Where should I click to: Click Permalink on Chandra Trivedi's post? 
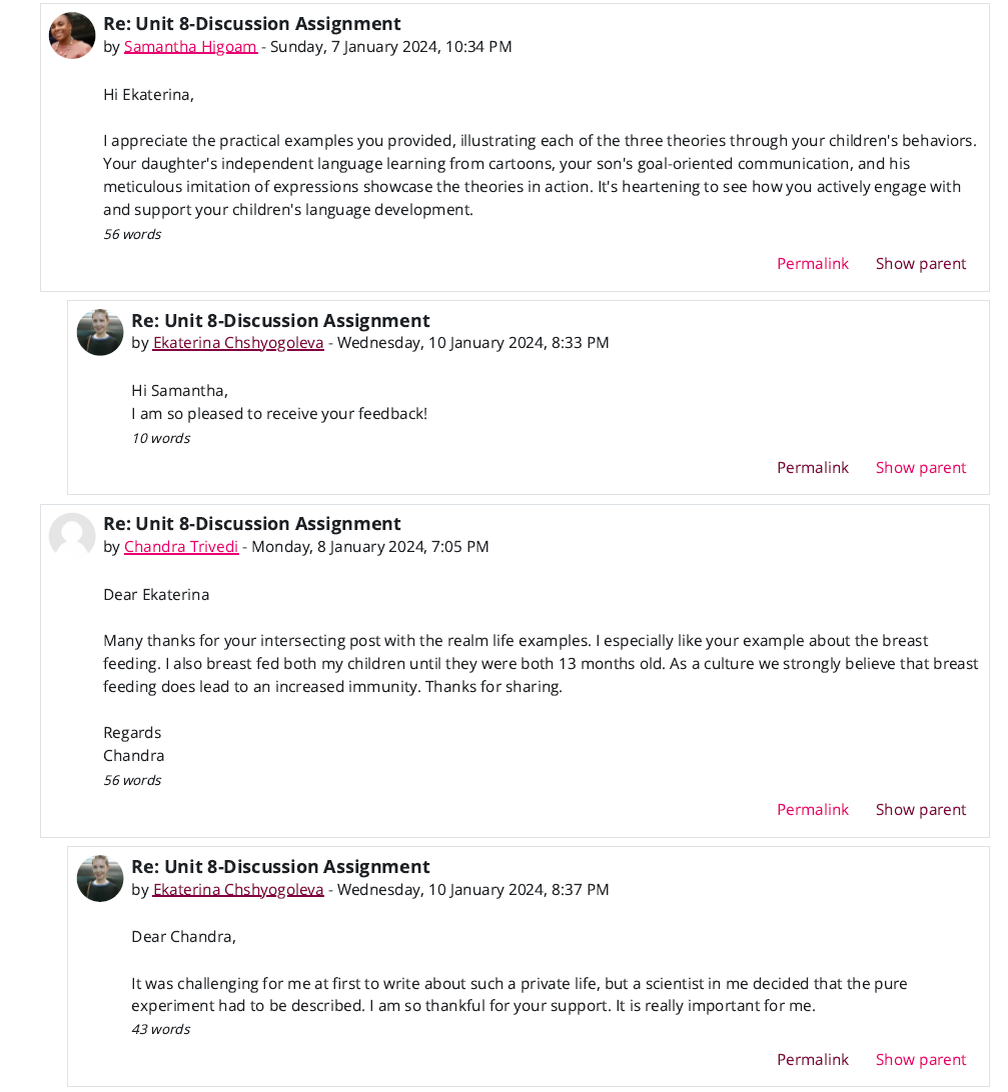pyautogui.click(x=812, y=810)
